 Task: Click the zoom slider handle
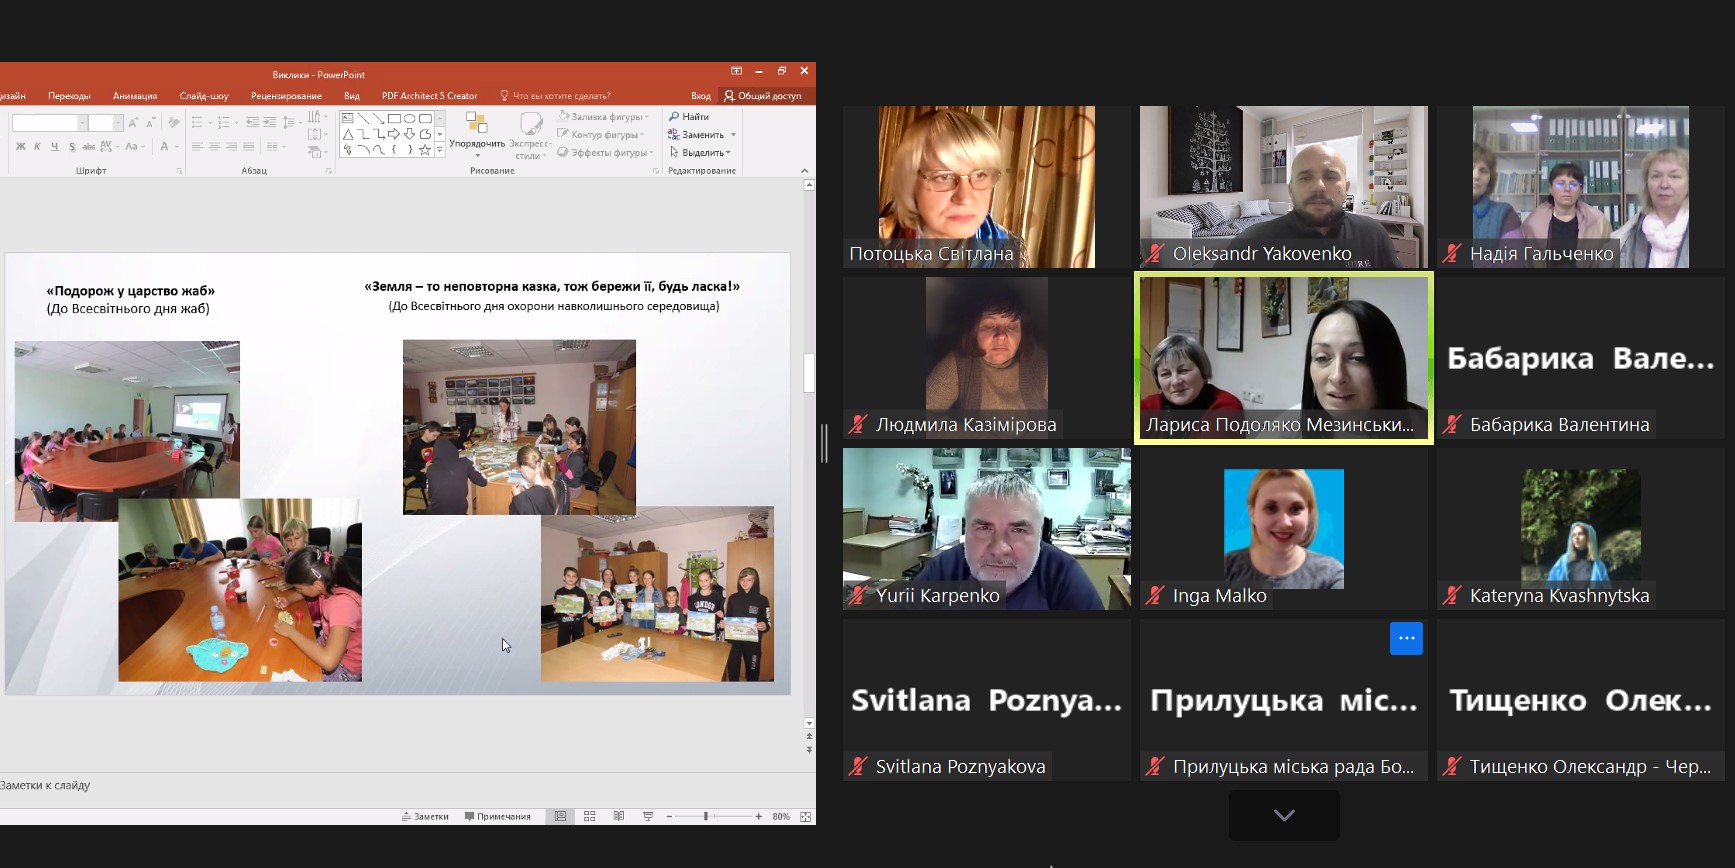(706, 816)
